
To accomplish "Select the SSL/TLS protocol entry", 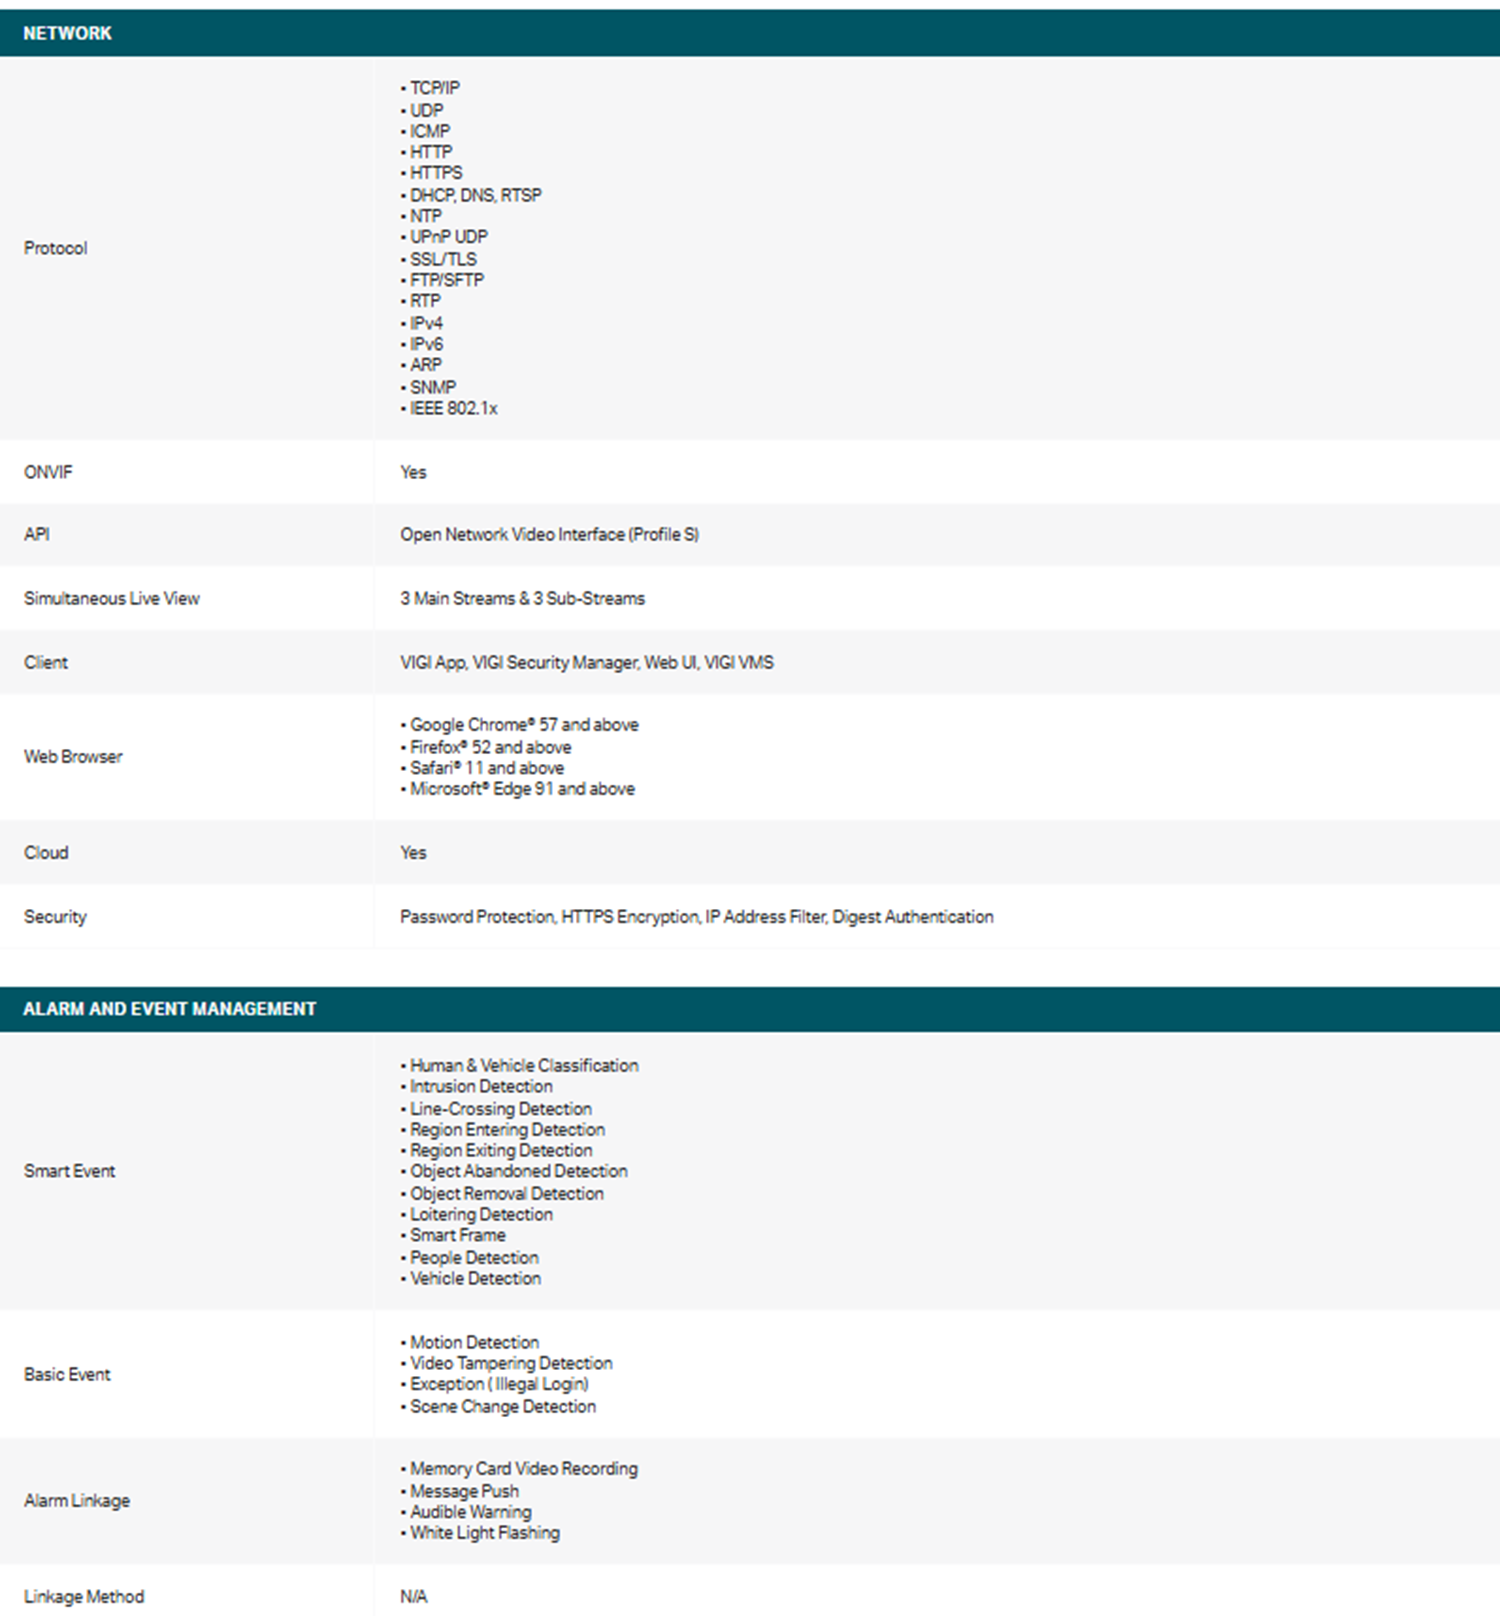I will [x=443, y=259].
